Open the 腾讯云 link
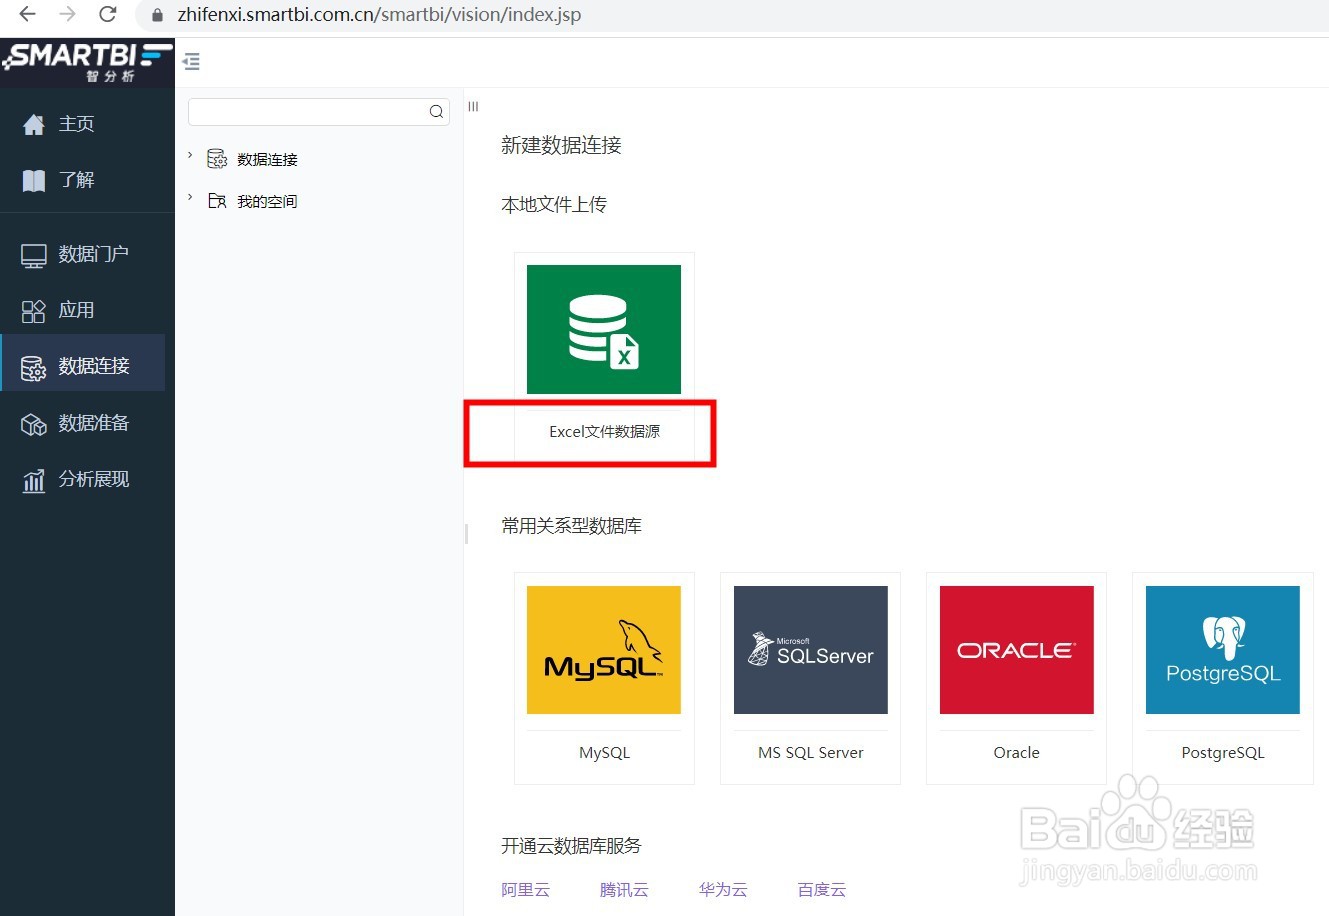This screenshot has height=916, width=1329. pyautogui.click(x=624, y=890)
